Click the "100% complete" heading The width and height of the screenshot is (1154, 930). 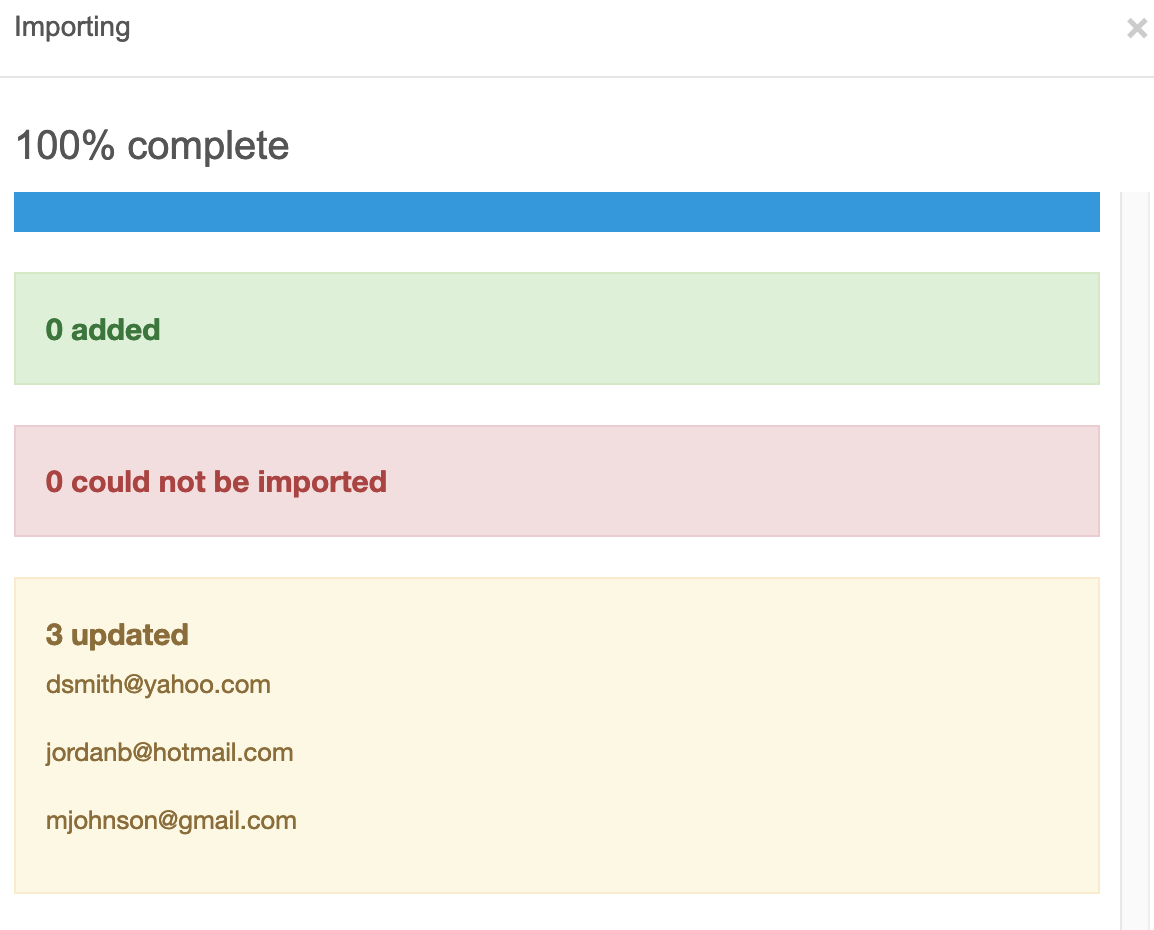point(152,146)
